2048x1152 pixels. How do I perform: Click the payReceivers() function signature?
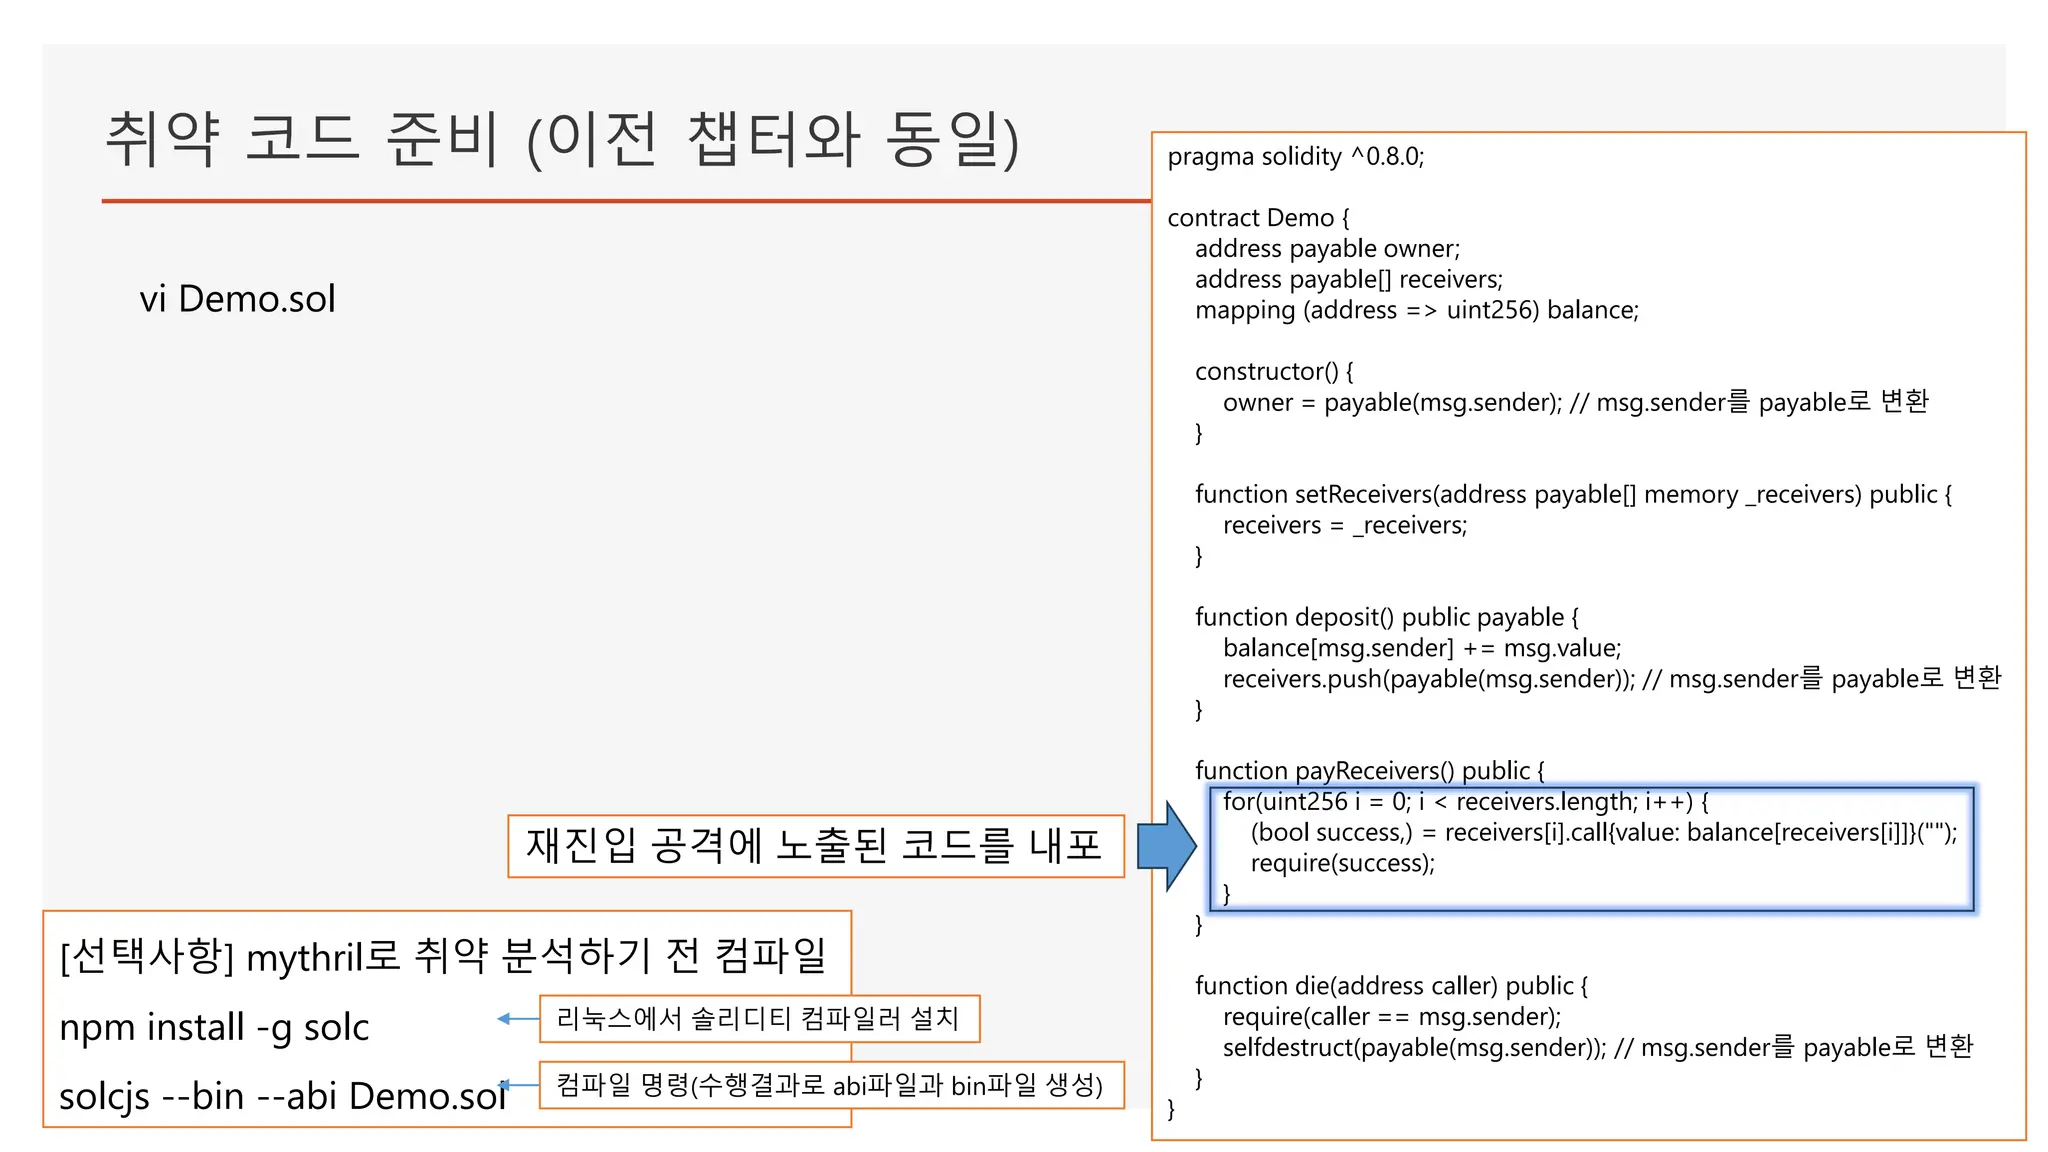[x=1369, y=771]
